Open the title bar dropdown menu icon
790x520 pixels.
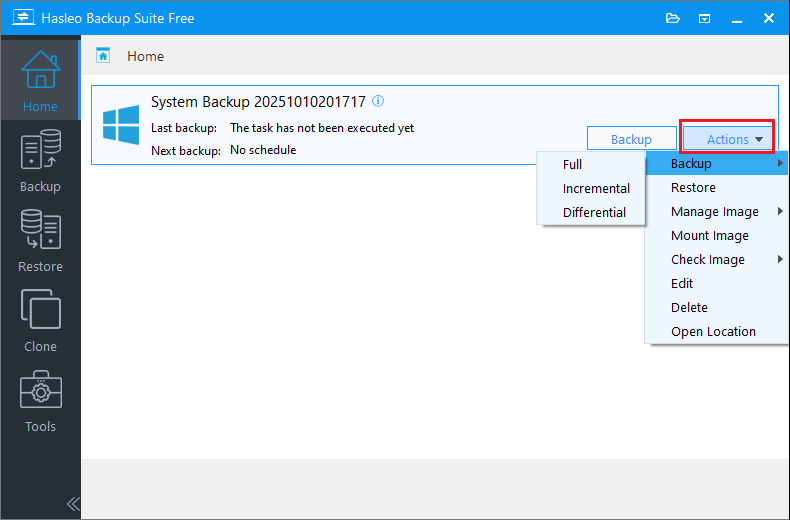tap(704, 19)
